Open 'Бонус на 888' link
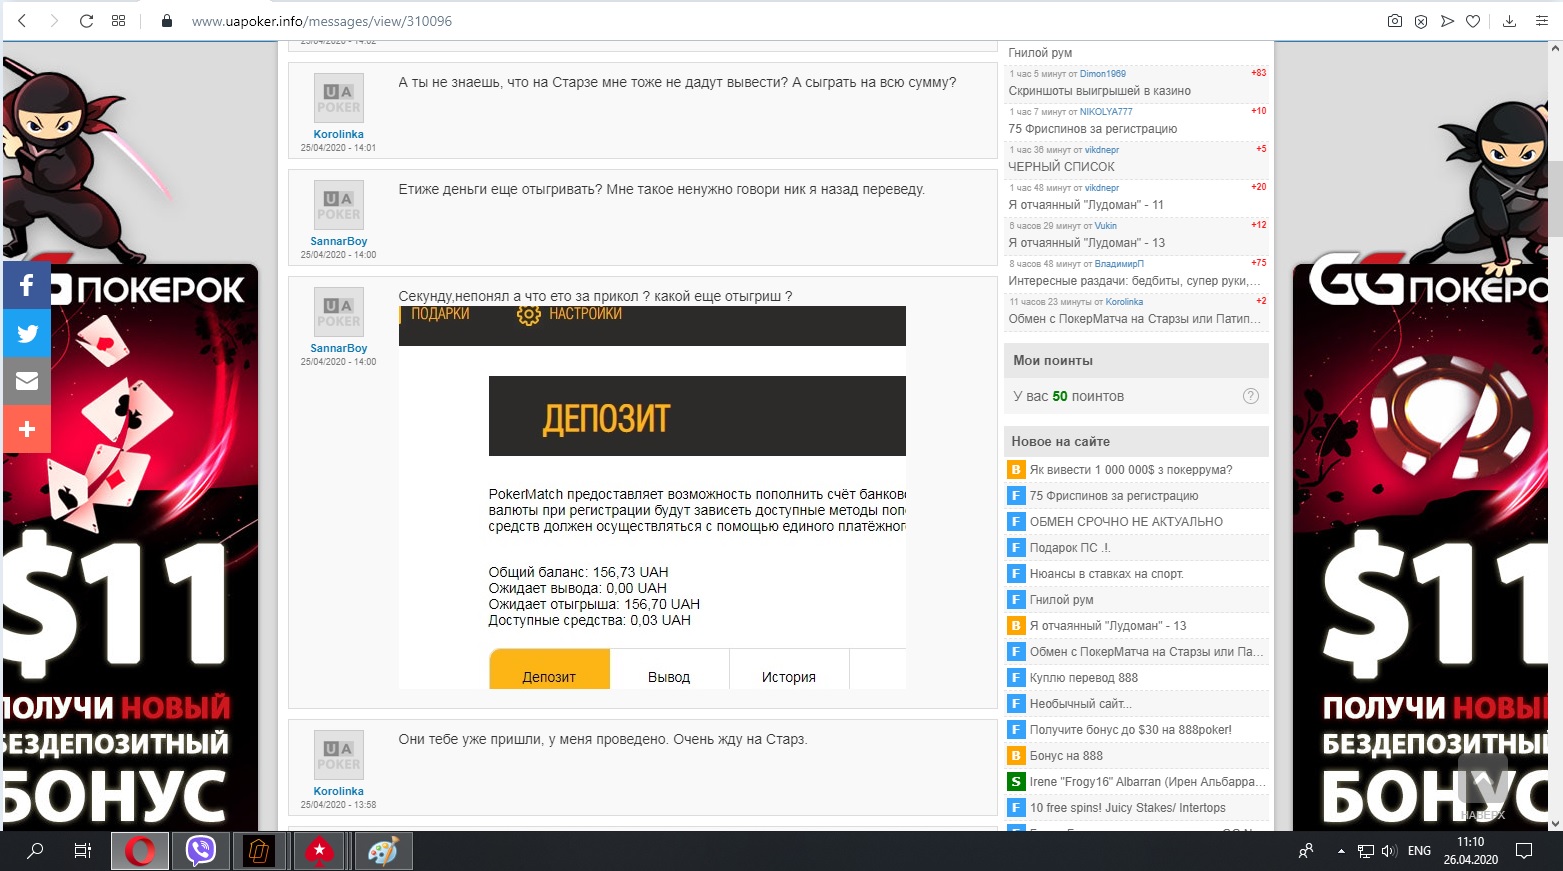Image resolution: width=1563 pixels, height=871 pixels. coord(1066,756)
